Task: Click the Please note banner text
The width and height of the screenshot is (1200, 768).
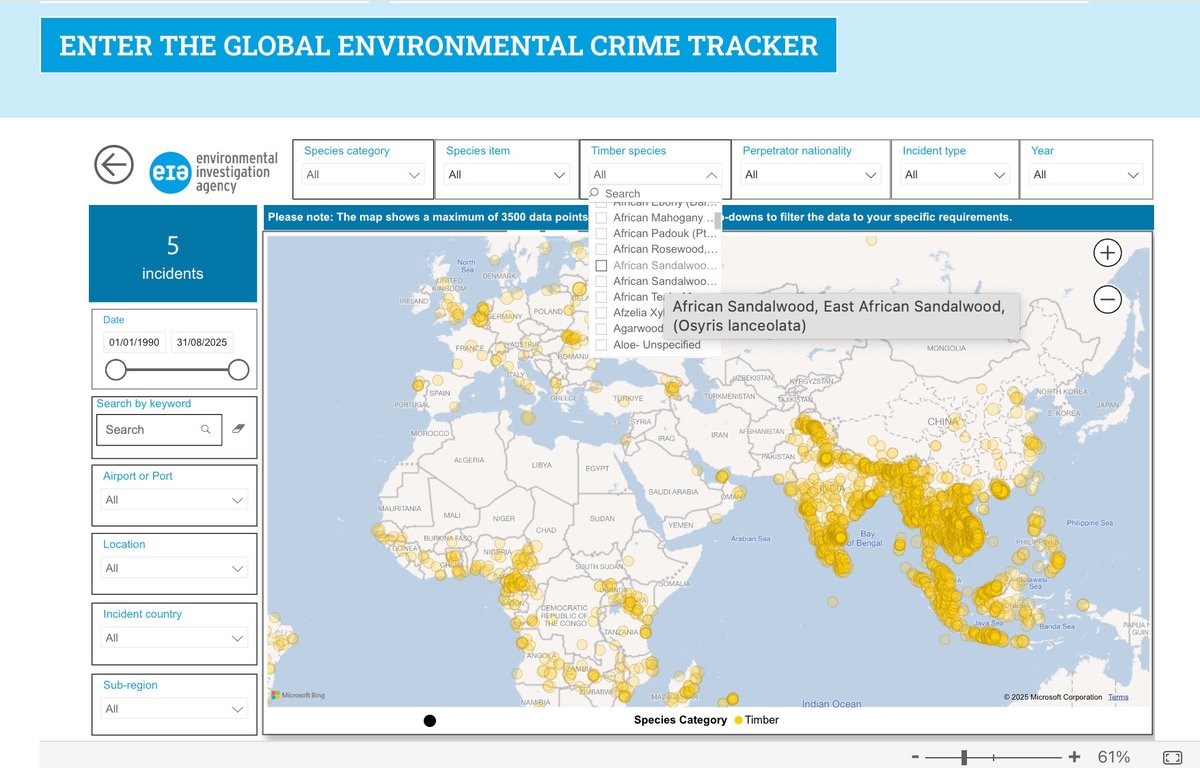Action: 640,217
